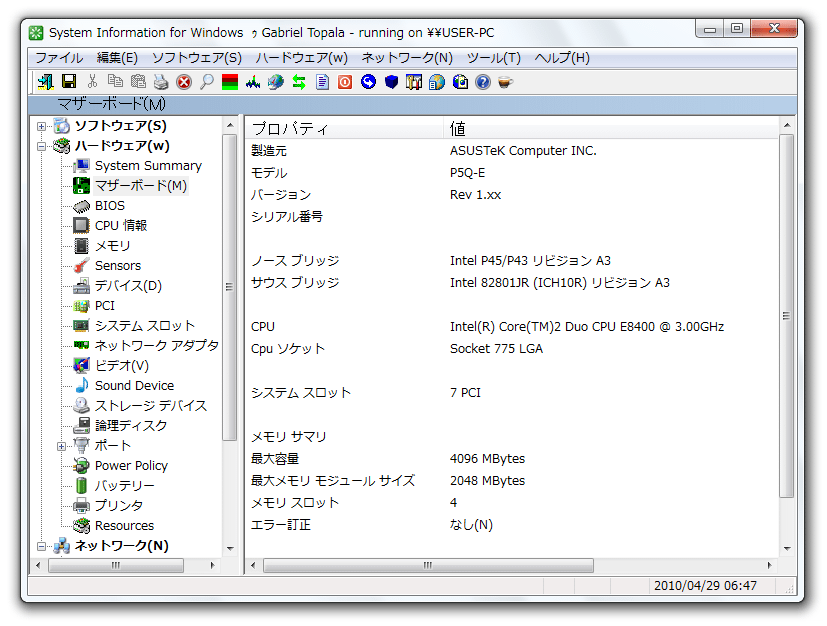Click the Copy toolbar icon
The image size is (827, 626).
(x=115, y=82)
